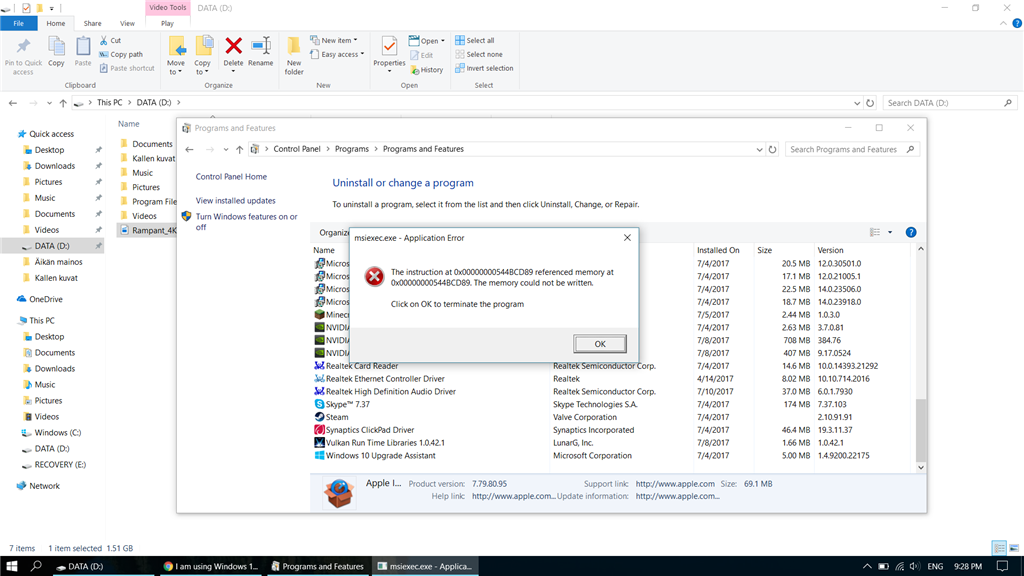Click Programs breadcrumb in Control Panel address
1024x576 pixels.
point(351,149)
